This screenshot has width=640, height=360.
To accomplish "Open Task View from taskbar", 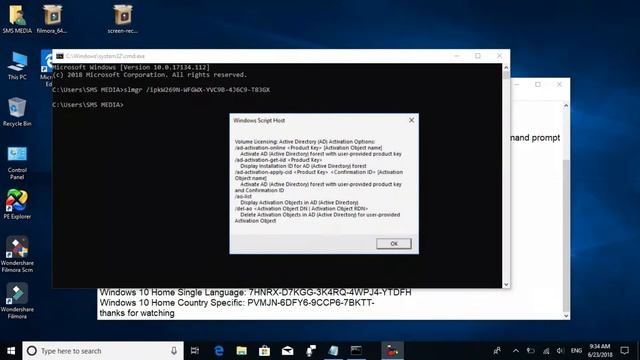I will [195, 351].
